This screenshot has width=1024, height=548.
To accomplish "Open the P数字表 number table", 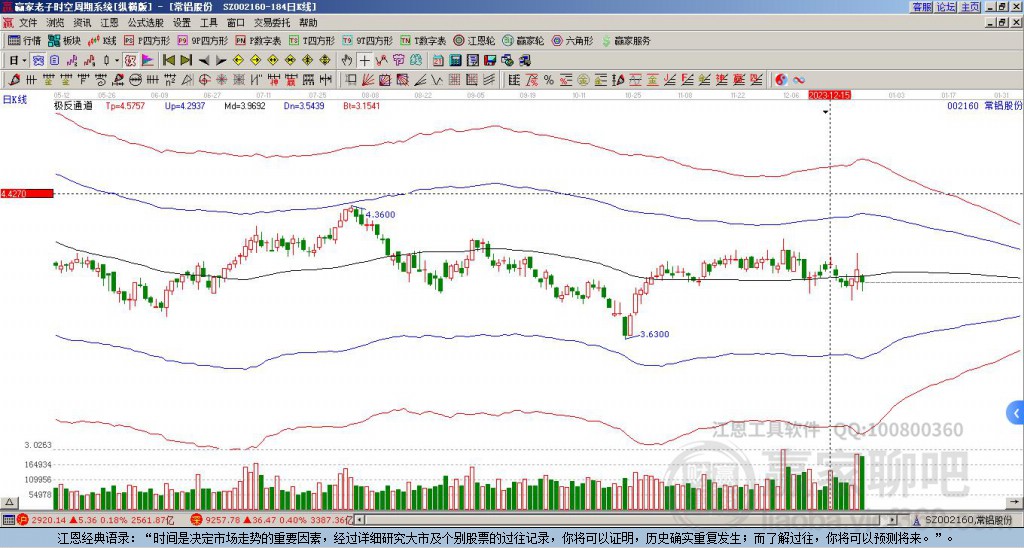I will click(258, 40).
